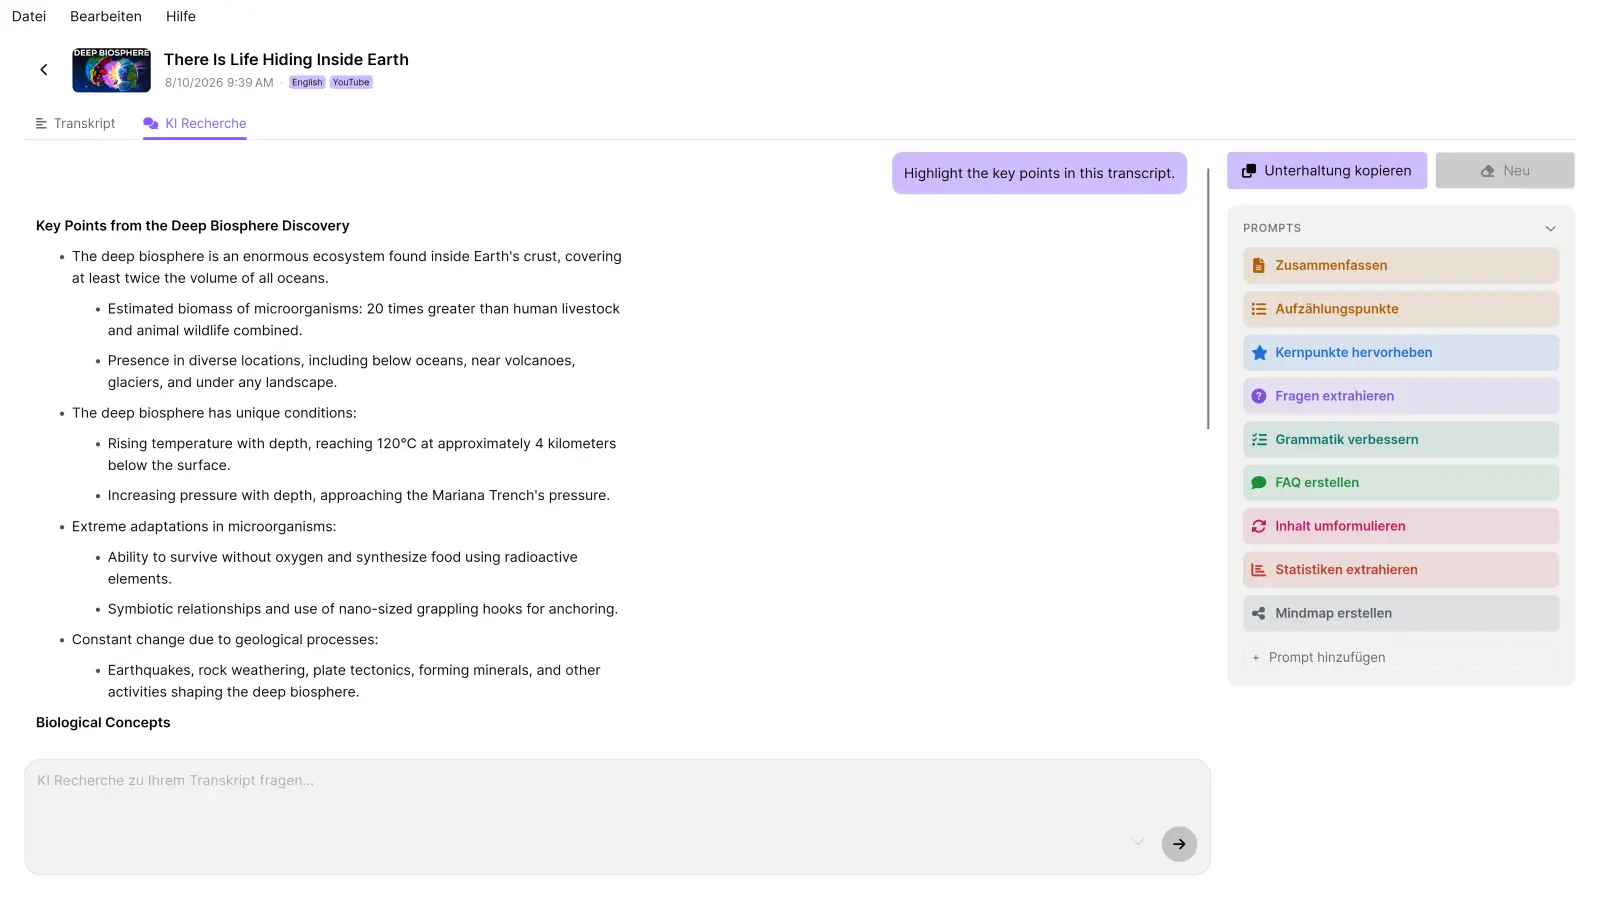Screen dimensions: 1600x900
Task: Click the chat scrollbar thumb
Action: 1208,298
